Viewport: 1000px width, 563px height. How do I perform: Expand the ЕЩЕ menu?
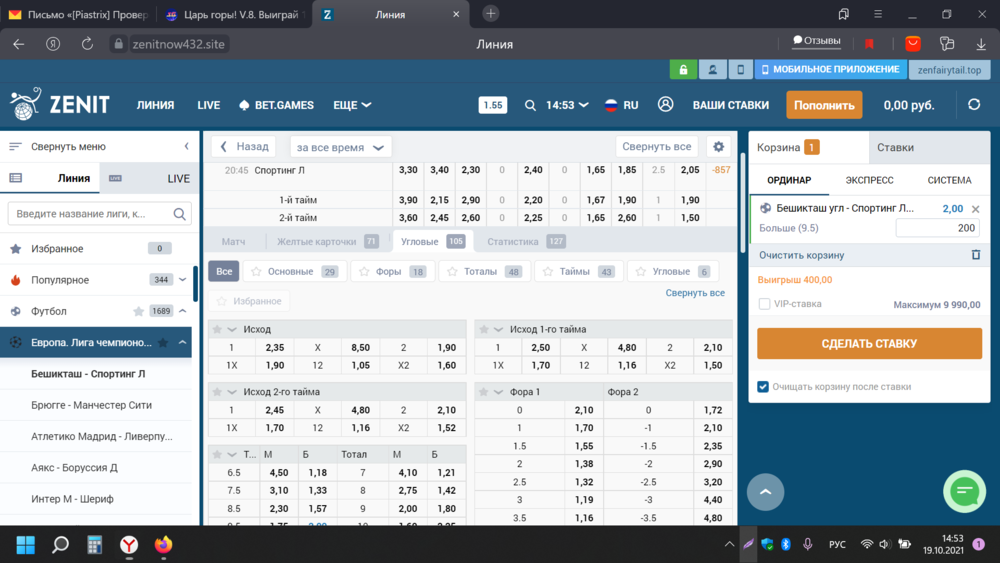pyautogui.click(x=352, y=105)
